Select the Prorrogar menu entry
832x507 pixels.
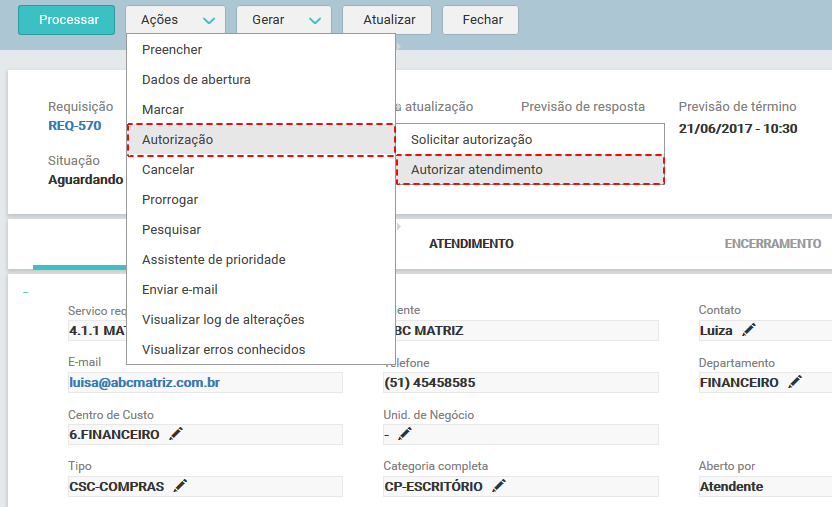[x=261, y=200]
